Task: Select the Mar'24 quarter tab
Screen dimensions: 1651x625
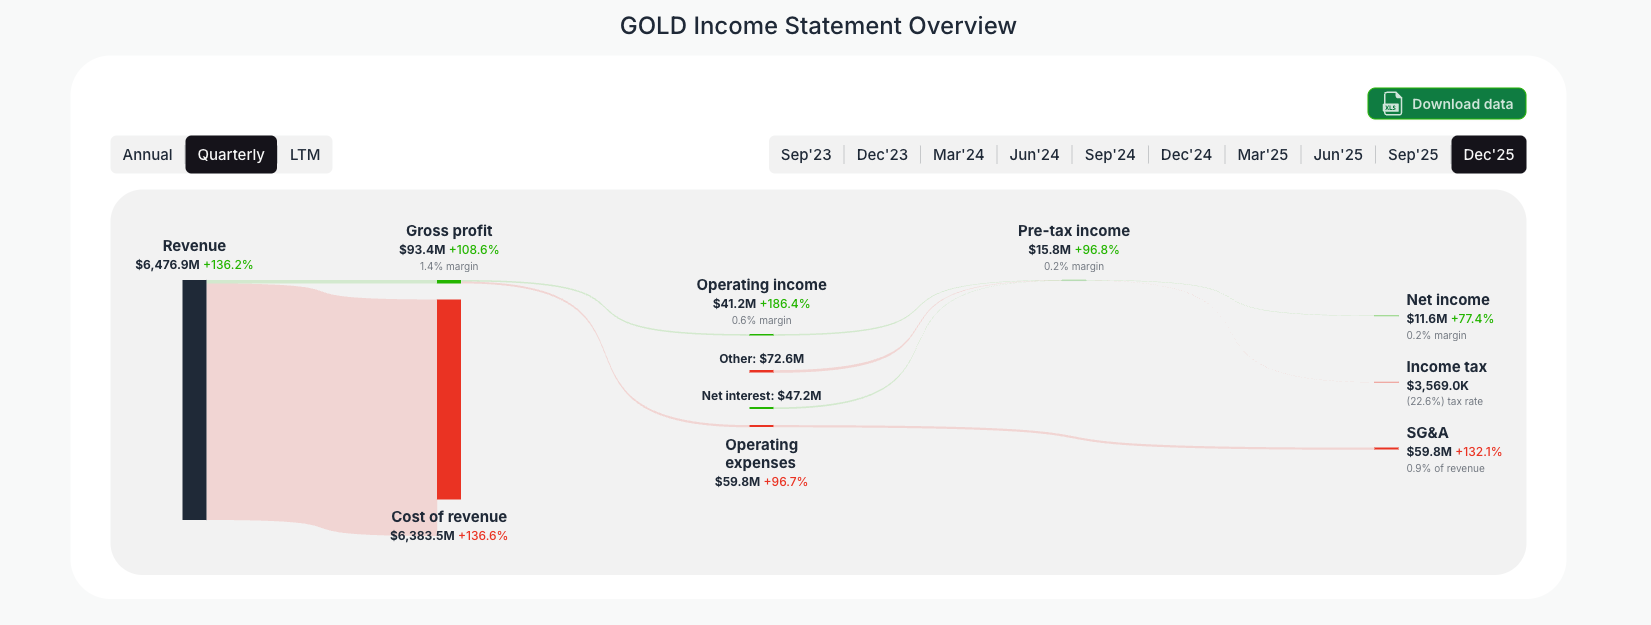Action: (958, 154)
